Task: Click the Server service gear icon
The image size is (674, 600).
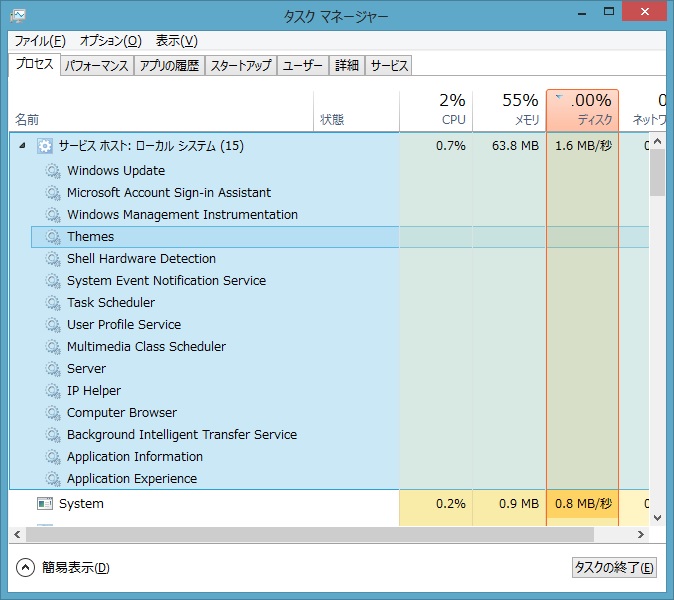Action: (53, 369)
